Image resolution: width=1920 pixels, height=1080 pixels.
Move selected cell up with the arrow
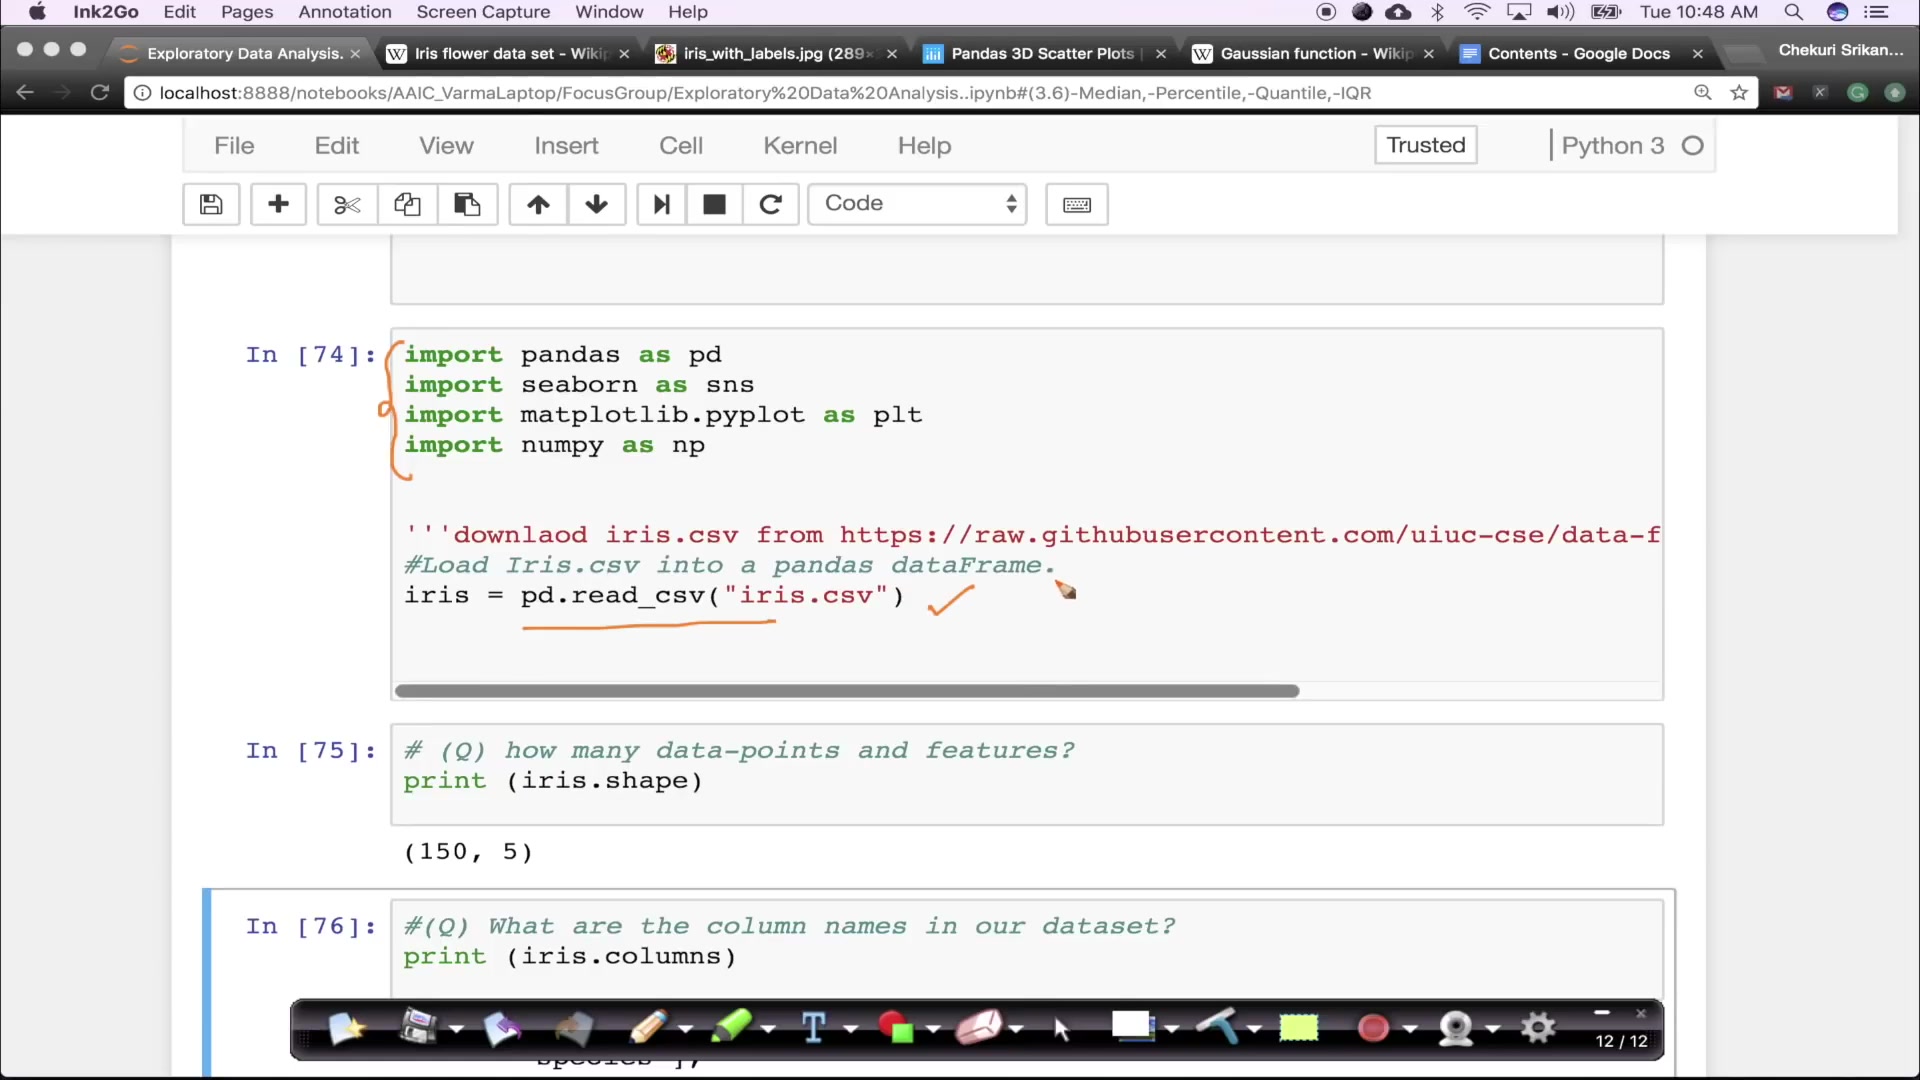[538, 204]
